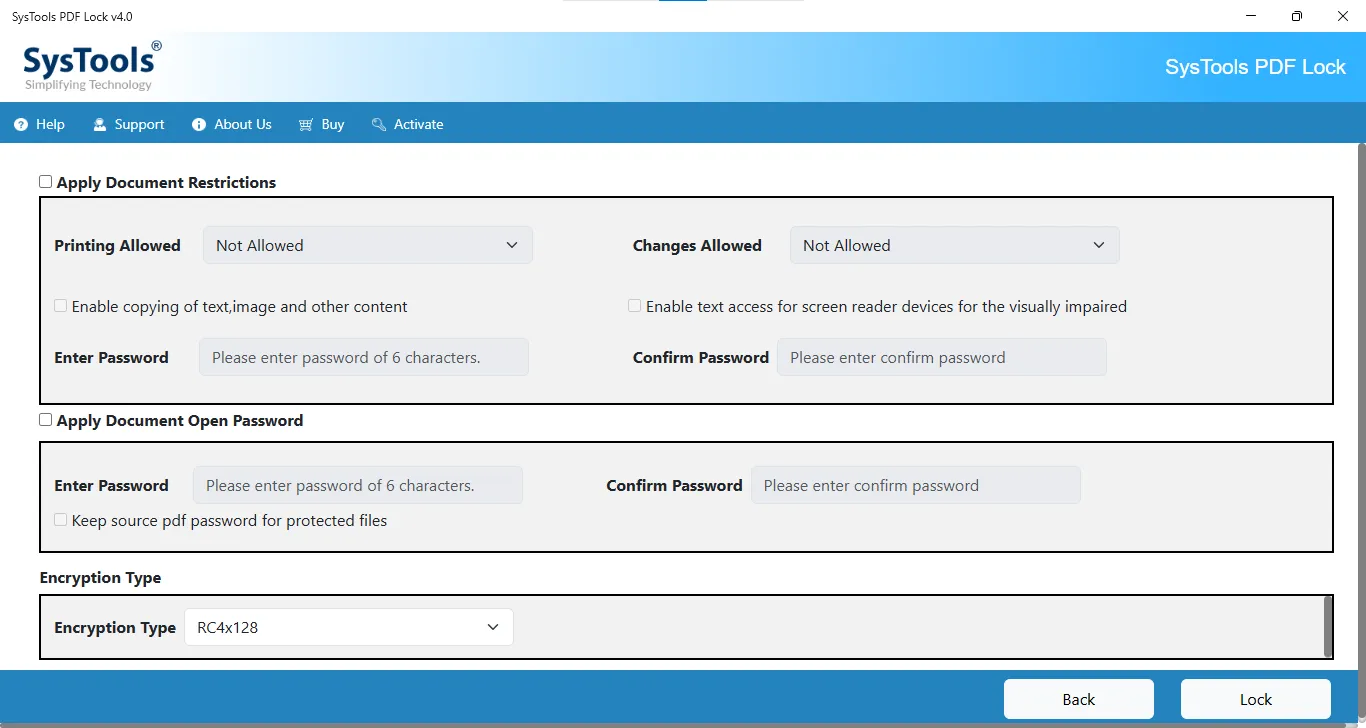Open the Encryption Type RC4x128 dropdown

349,627
